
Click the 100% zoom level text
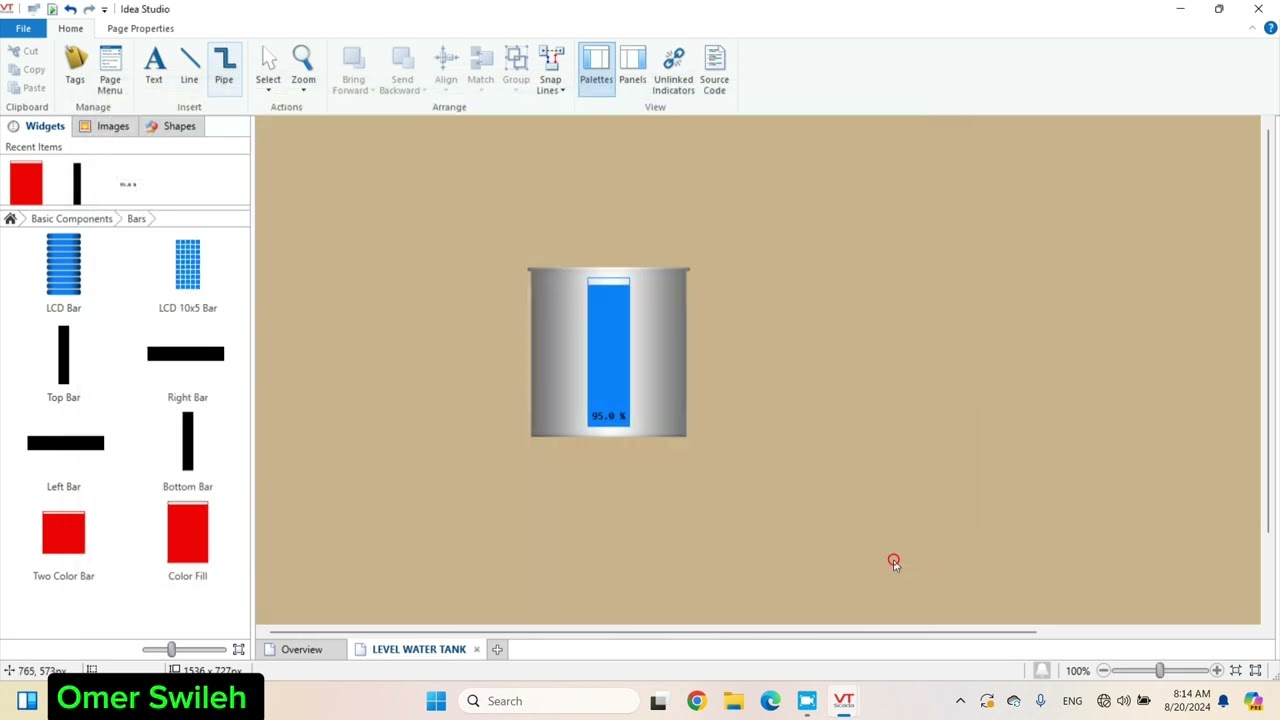(x=1077, y=671)
